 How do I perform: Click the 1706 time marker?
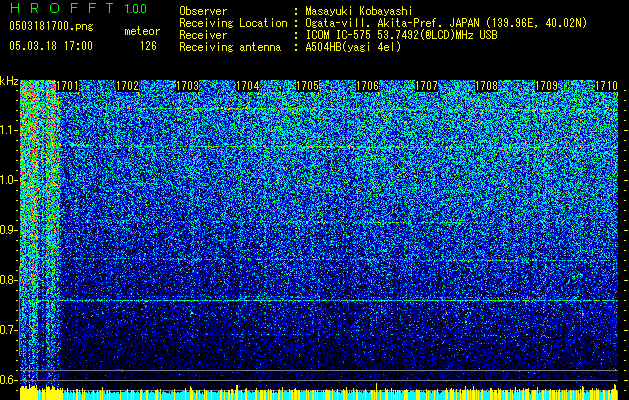coord(367,86)
